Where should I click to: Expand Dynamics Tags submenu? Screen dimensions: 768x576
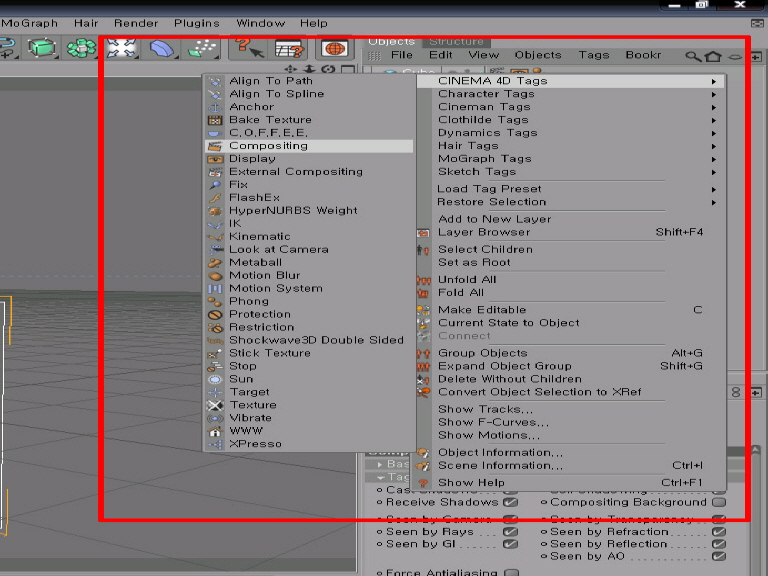(x=571, y=133)
